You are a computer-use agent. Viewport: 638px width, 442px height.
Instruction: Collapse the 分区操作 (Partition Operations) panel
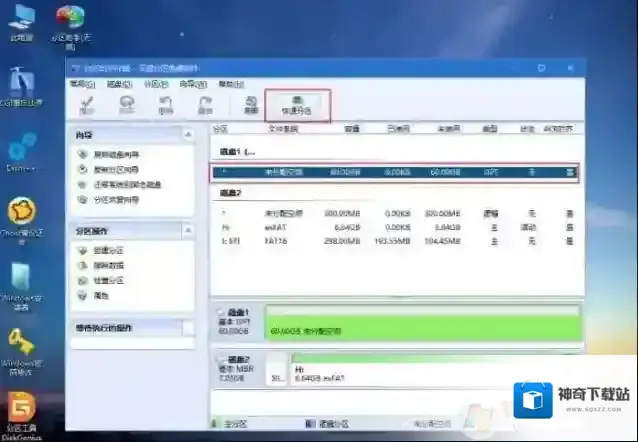coord(187,230)
